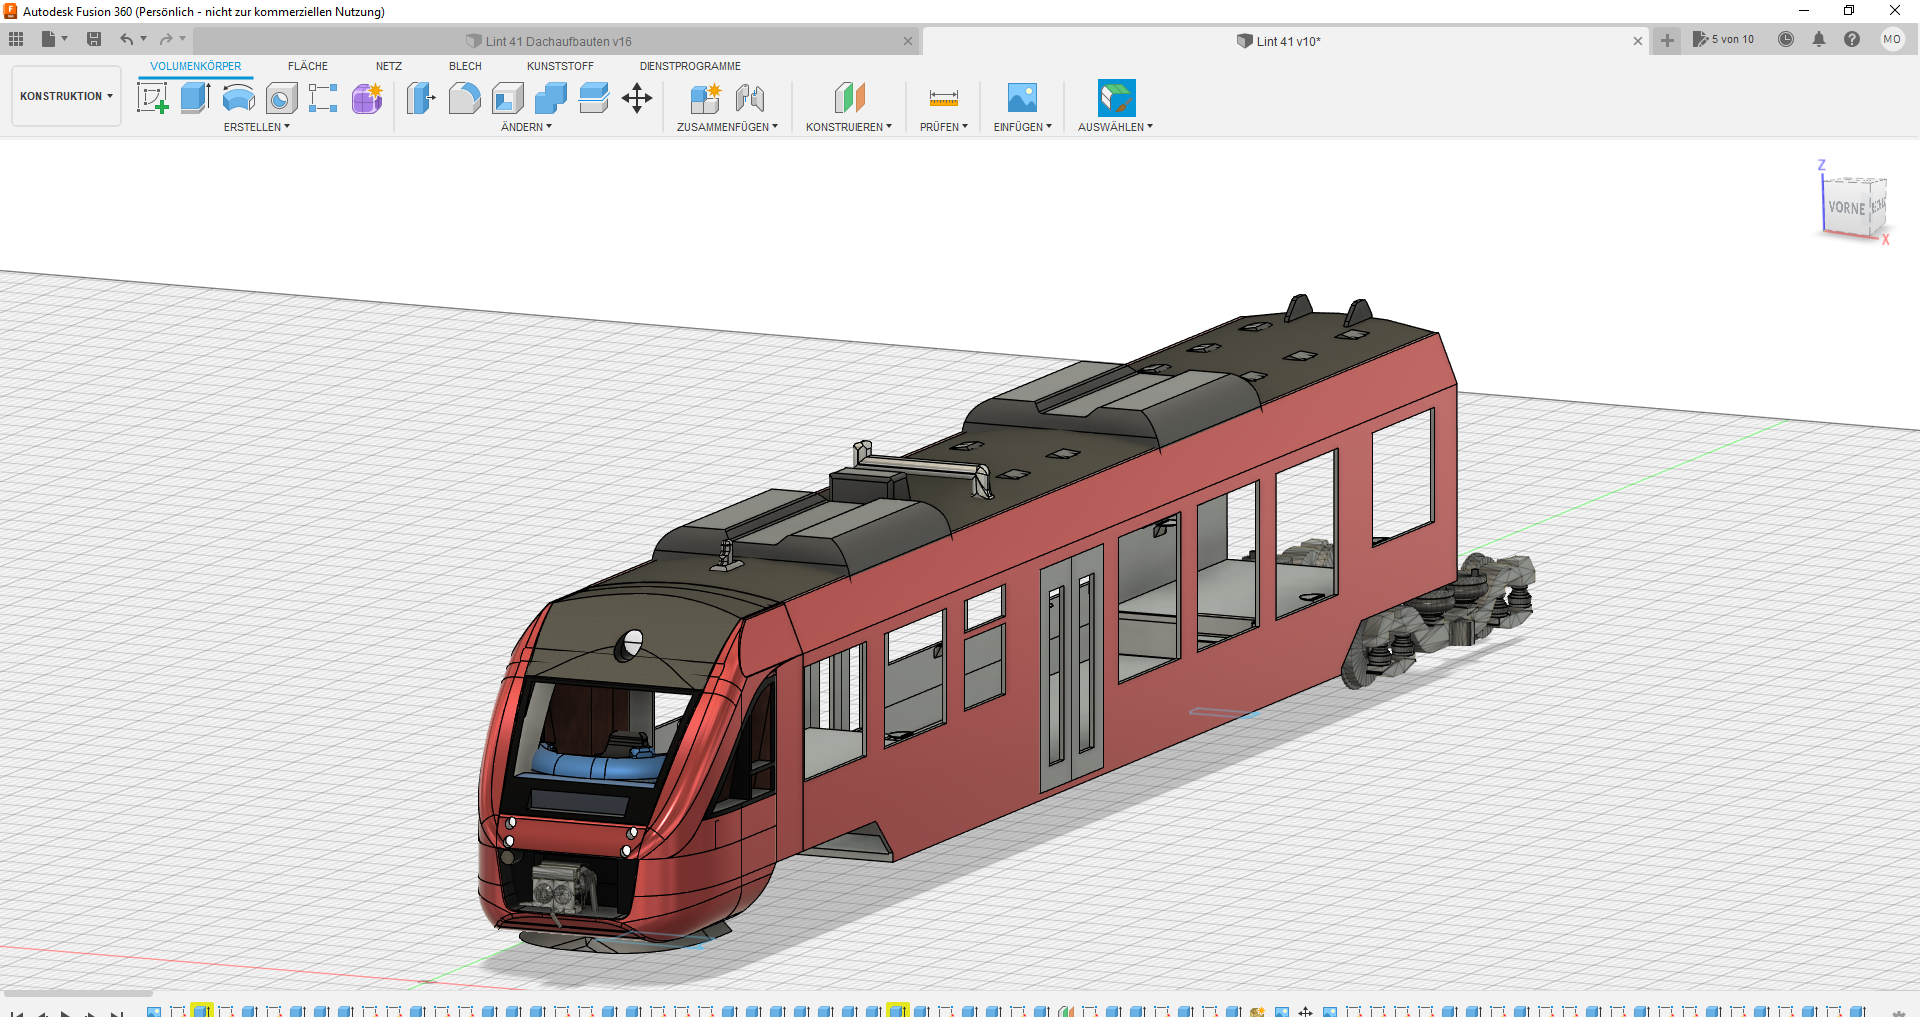This screenshot has width=1920, height=1017.
Task: Expand the ÄNDERN menu
Action: coord(526,127)
